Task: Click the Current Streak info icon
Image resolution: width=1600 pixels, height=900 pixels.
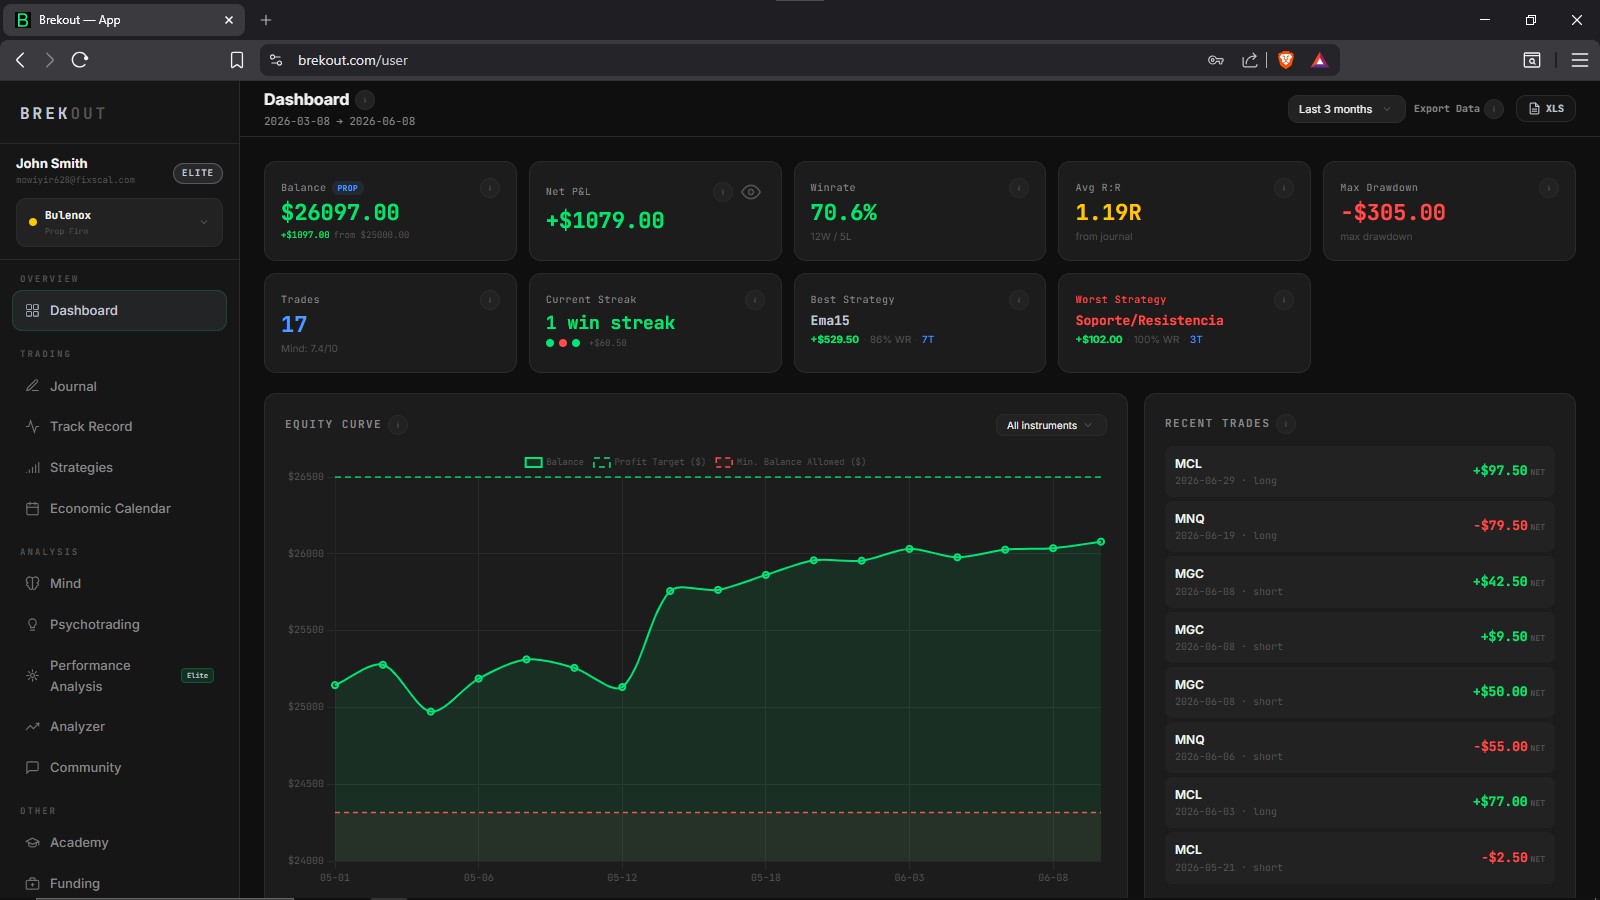Action: click(755, 300)
